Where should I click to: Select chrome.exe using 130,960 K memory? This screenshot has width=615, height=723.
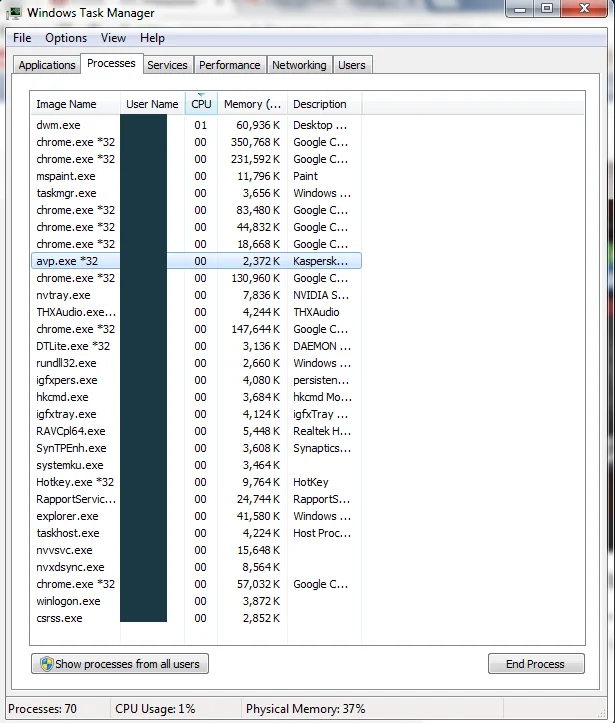click(196, 278)
